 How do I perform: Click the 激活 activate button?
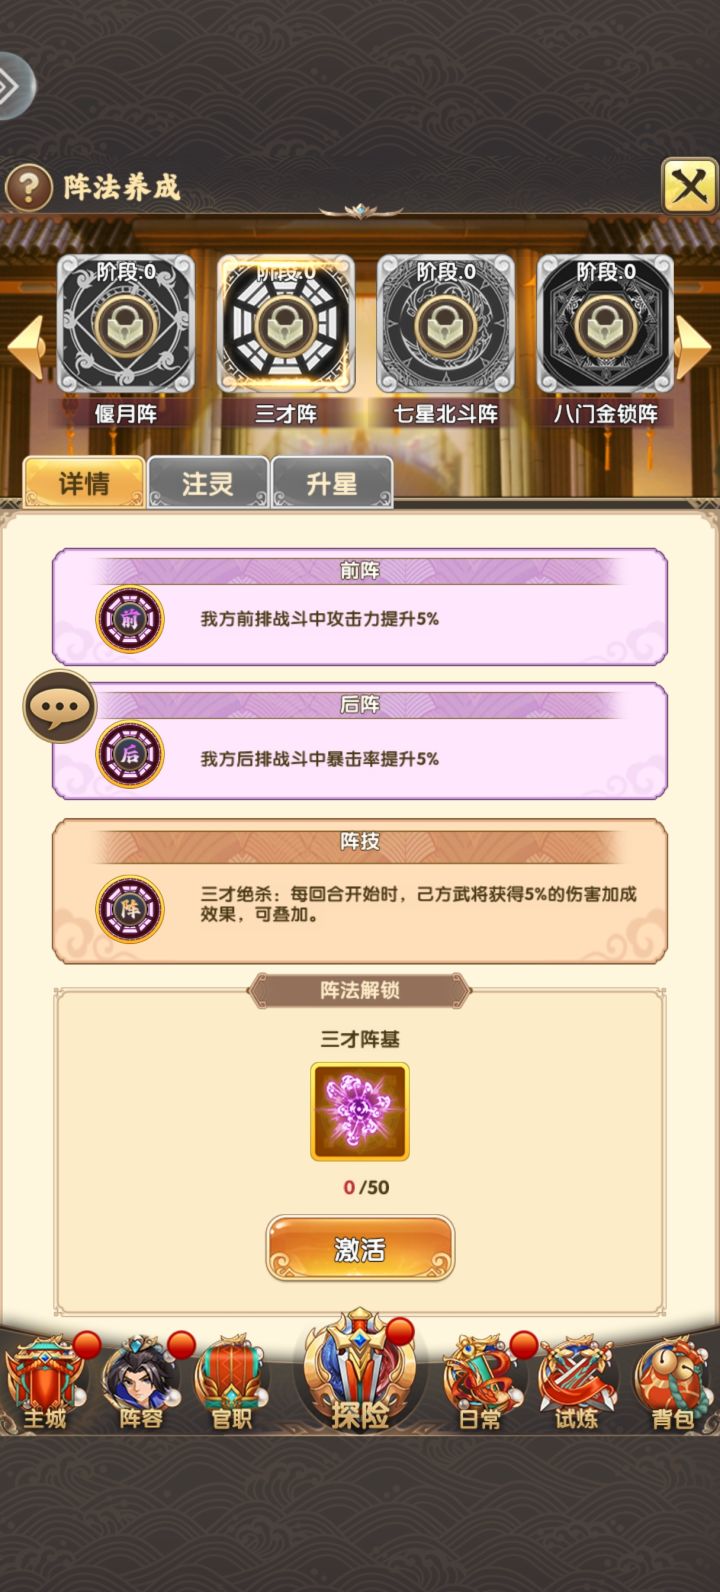[360, 1248]
